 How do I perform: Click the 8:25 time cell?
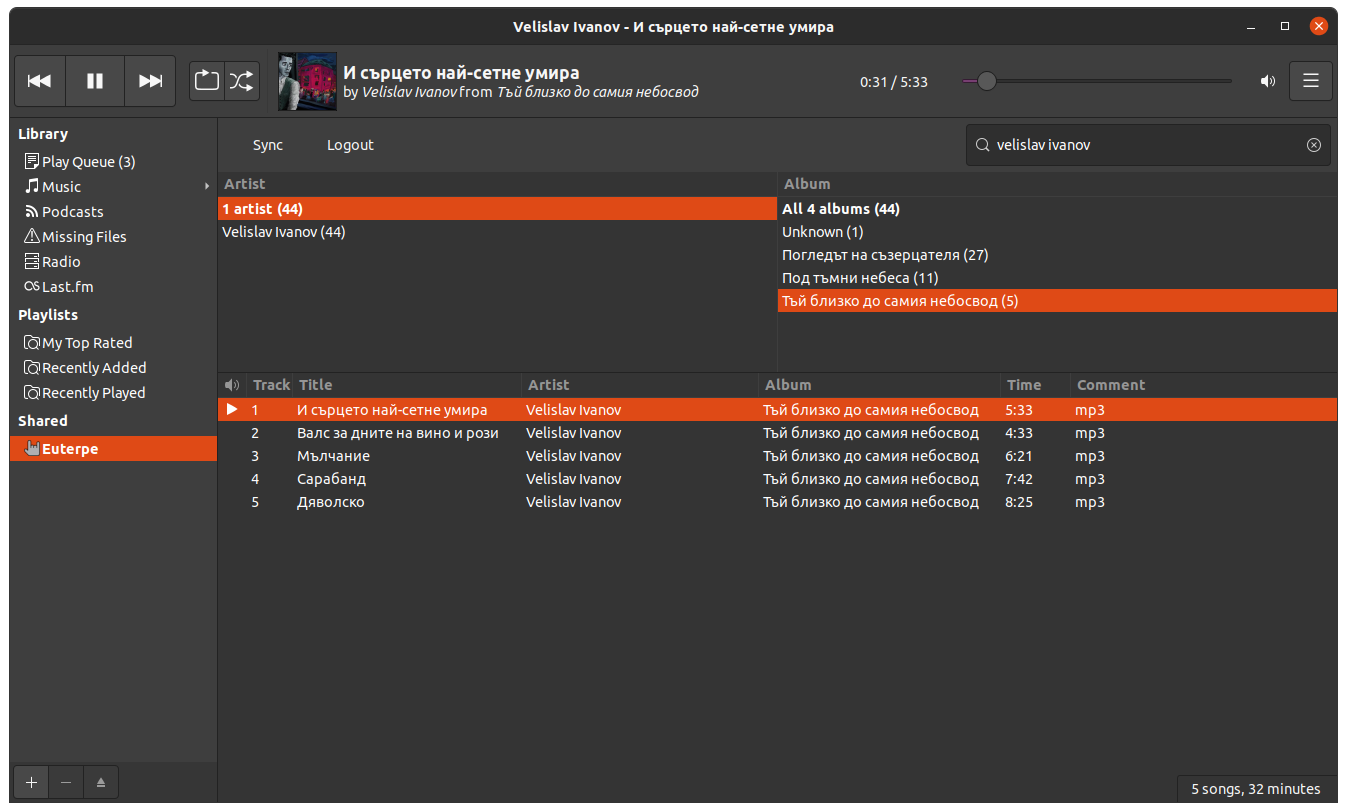point(1019,502)
